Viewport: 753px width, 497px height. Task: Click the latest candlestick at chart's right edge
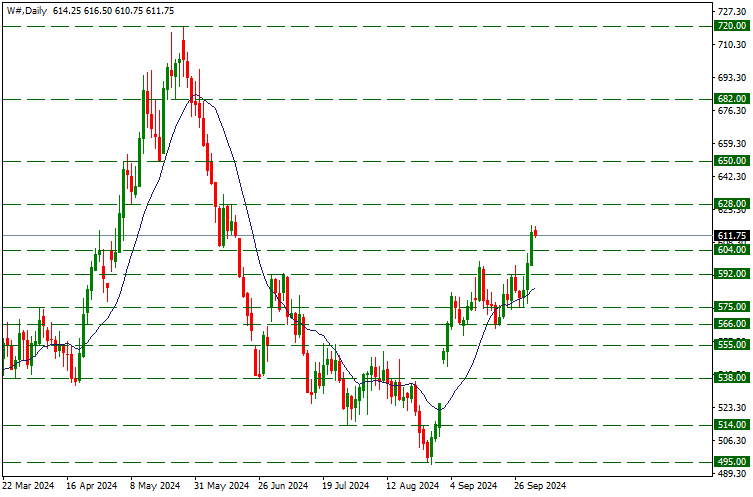tap(535, 232)
